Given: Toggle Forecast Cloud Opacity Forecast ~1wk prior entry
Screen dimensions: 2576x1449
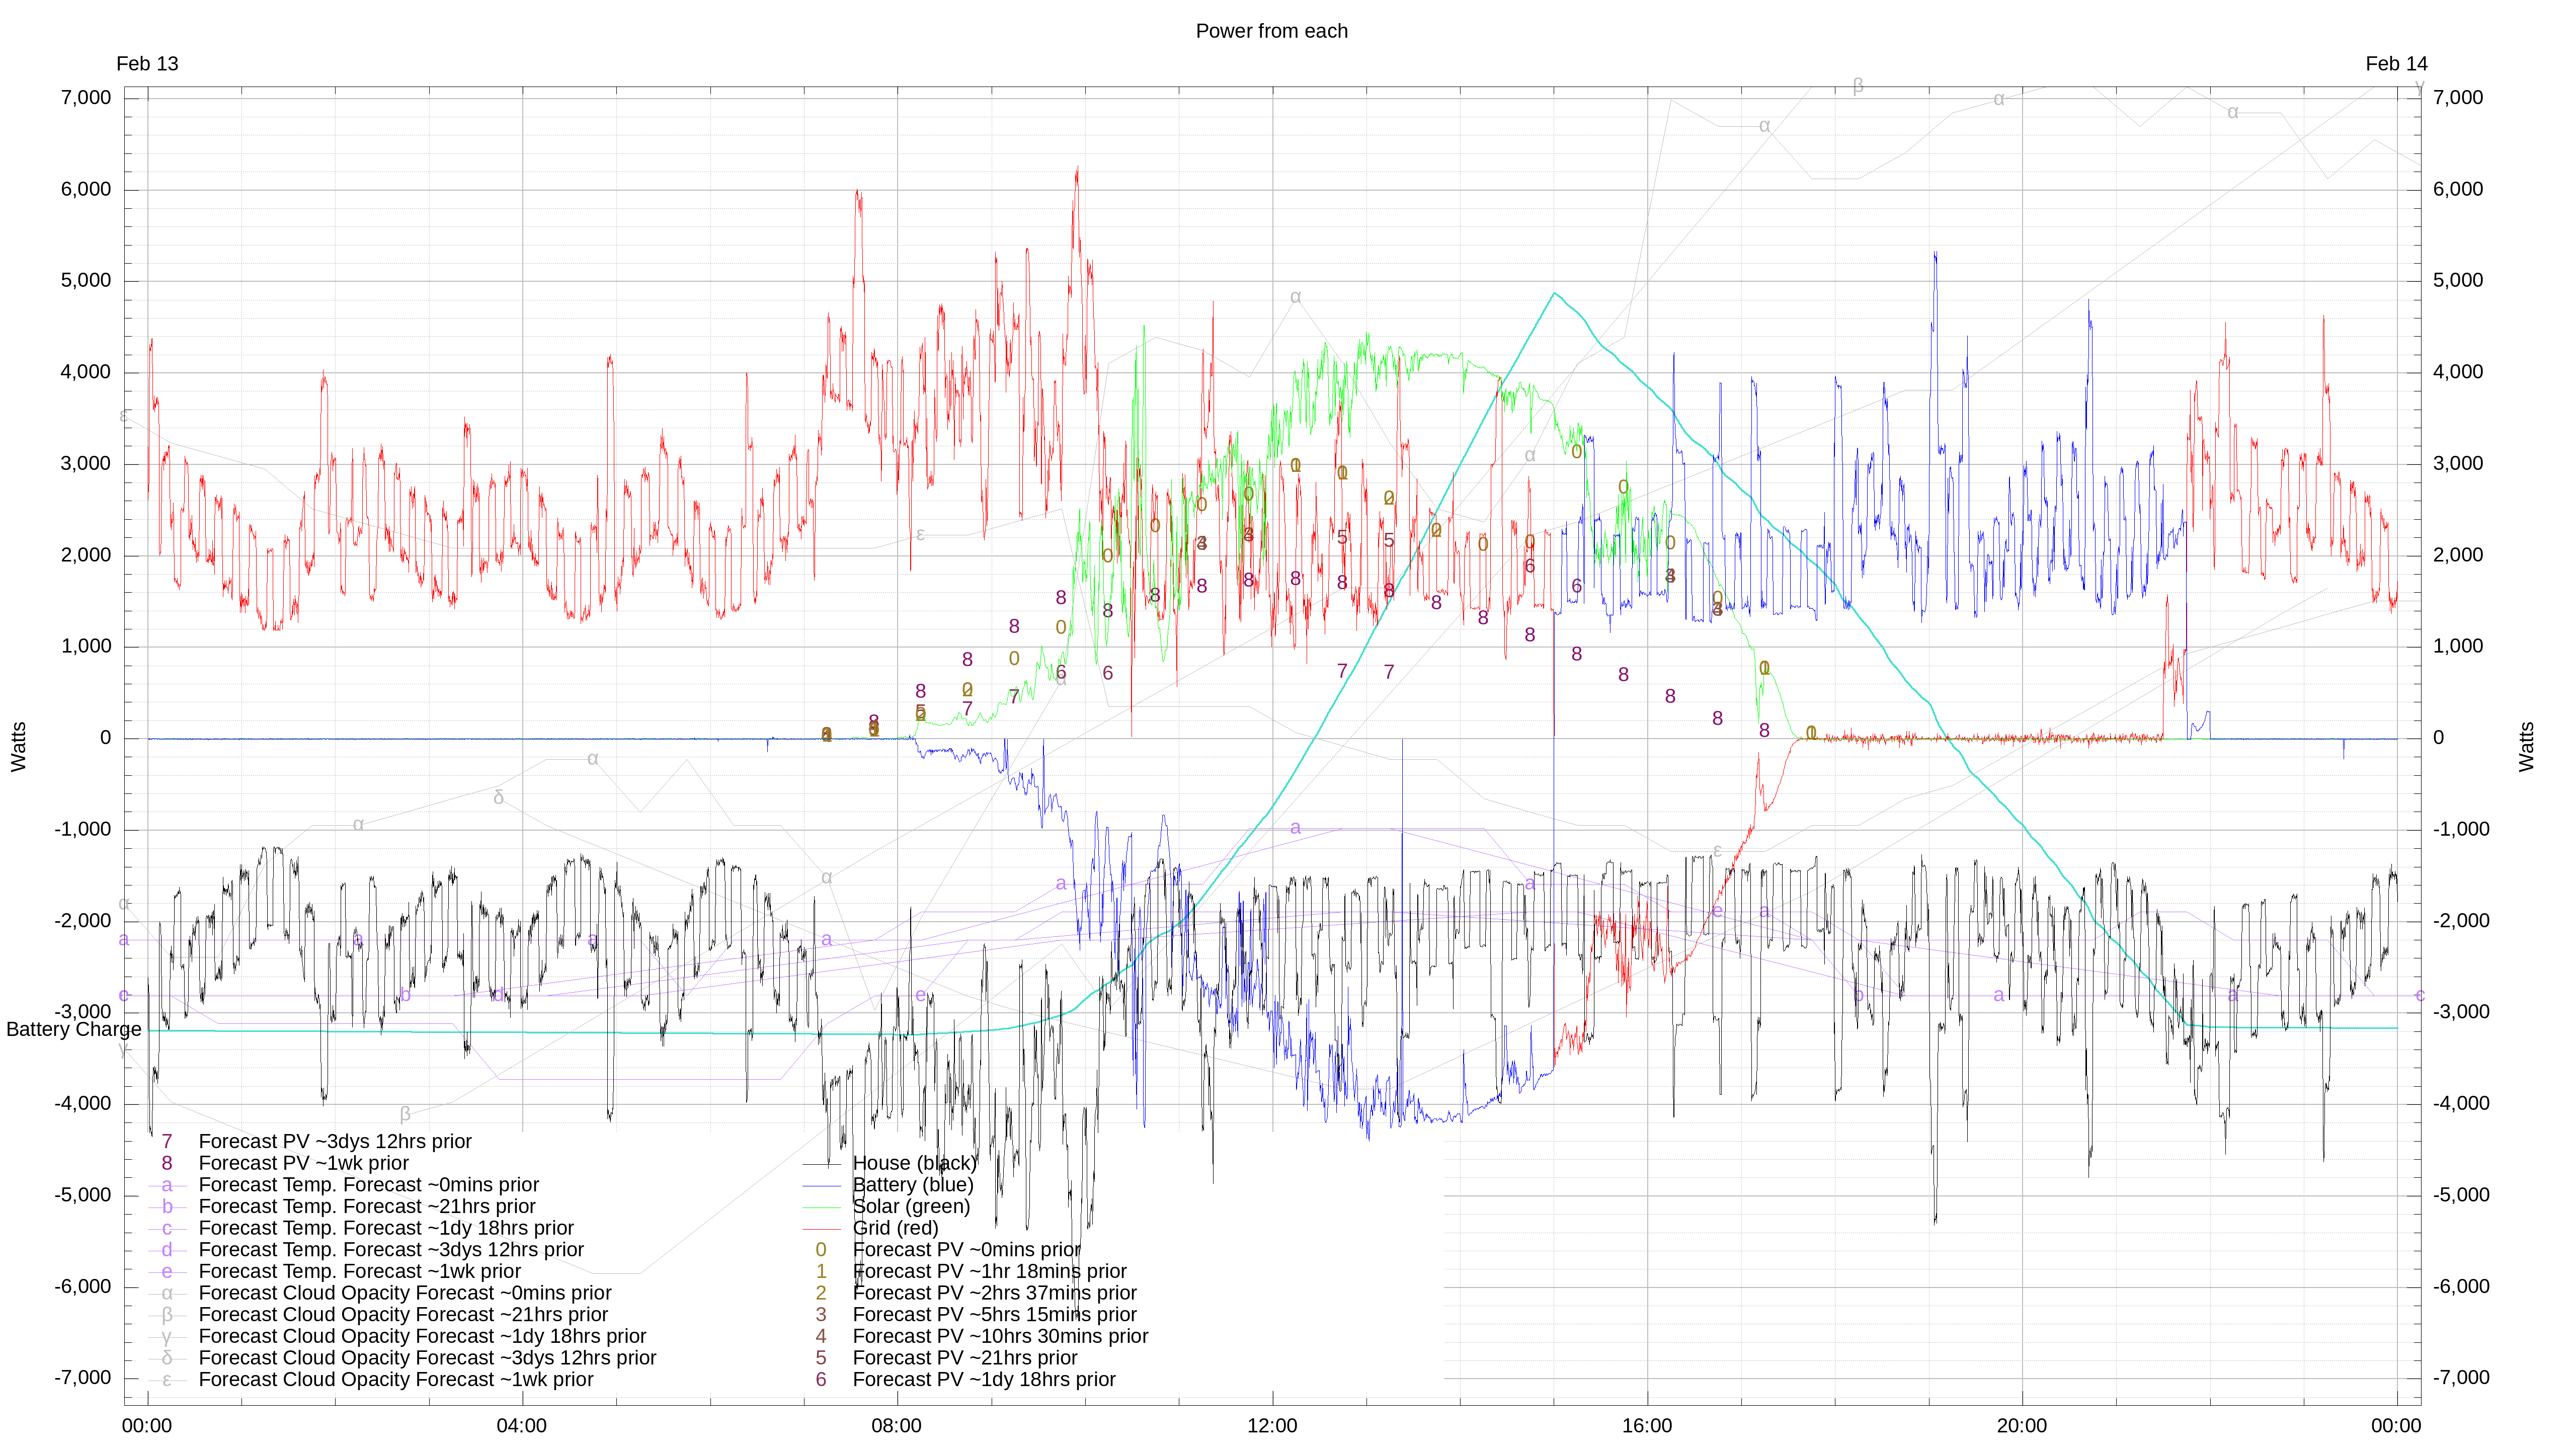Looking at the screenshot, I should pos(396,1380).
